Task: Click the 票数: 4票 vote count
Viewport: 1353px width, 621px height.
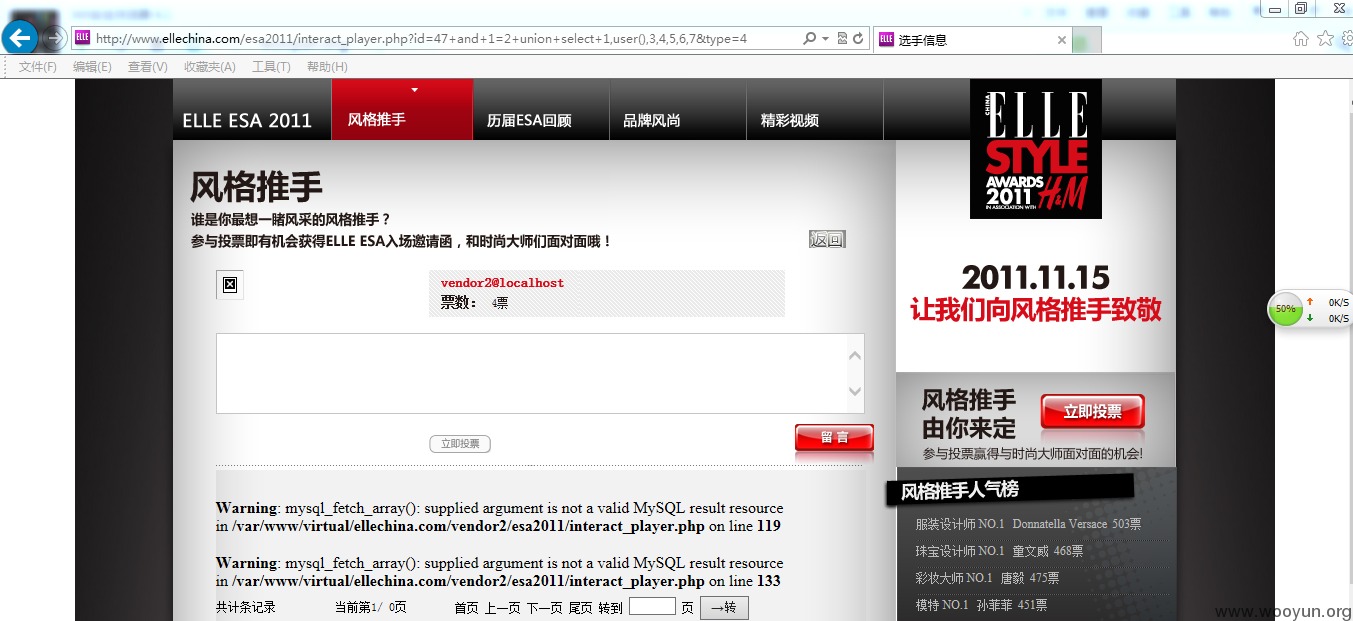Action: click(x=474, y=302)
